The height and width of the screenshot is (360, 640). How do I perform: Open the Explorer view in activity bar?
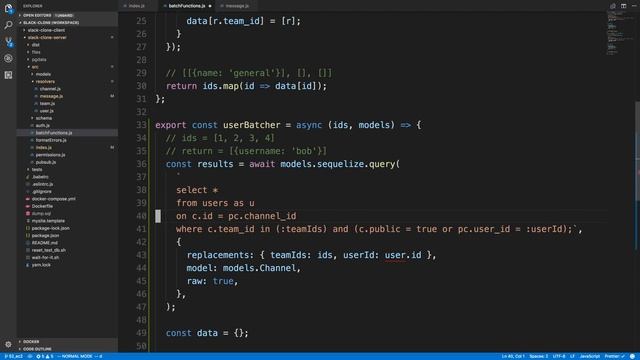pyautogui.click(x=8, y=8)
